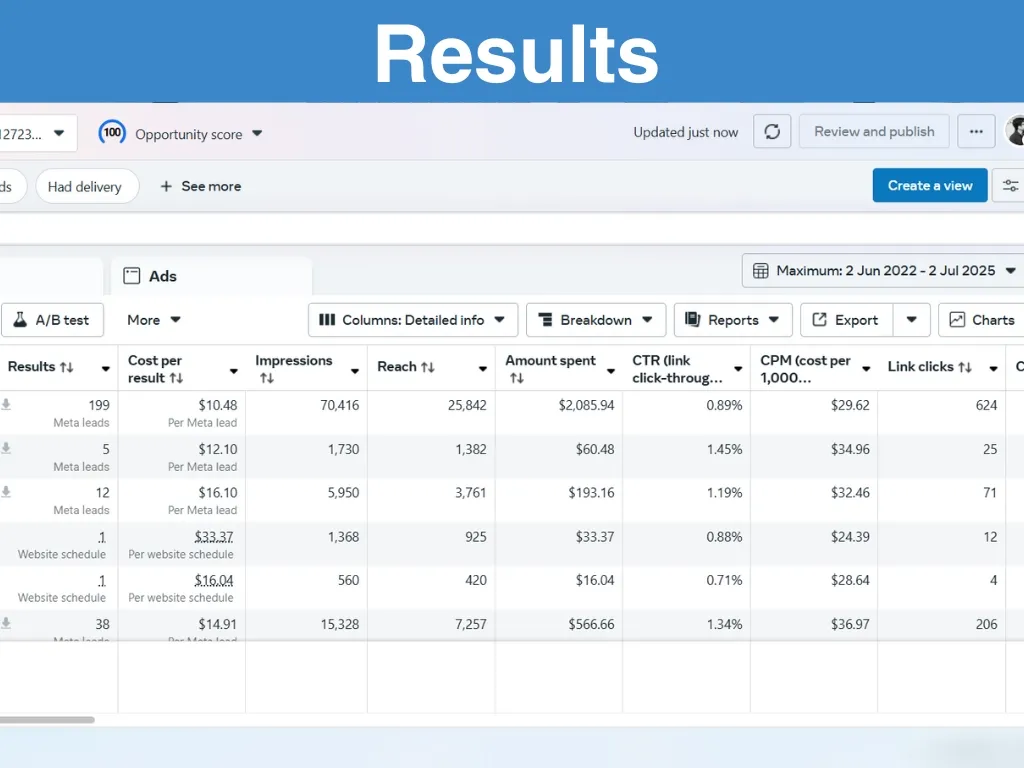Viewport: 1024px width, 768px height.
Task: Click the A/B test button
Action: tap(52, 320)
